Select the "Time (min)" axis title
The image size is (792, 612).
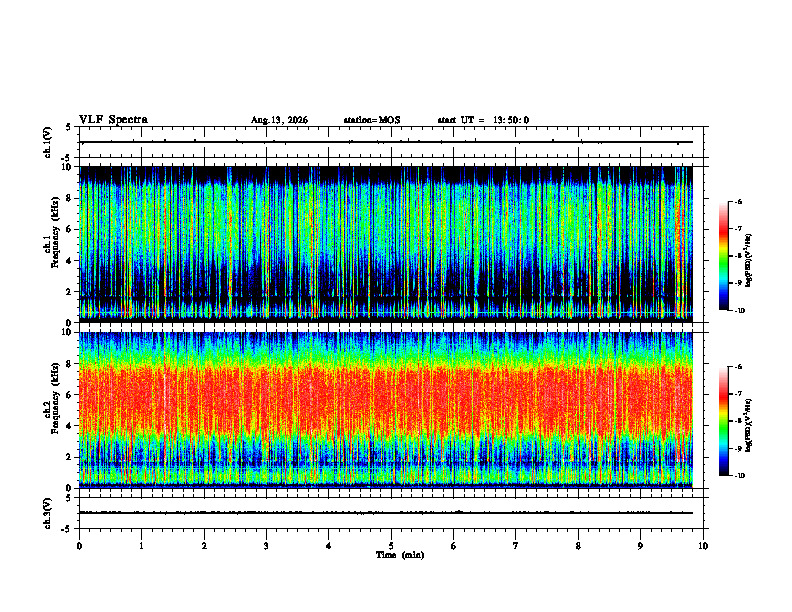click(400, 555)
